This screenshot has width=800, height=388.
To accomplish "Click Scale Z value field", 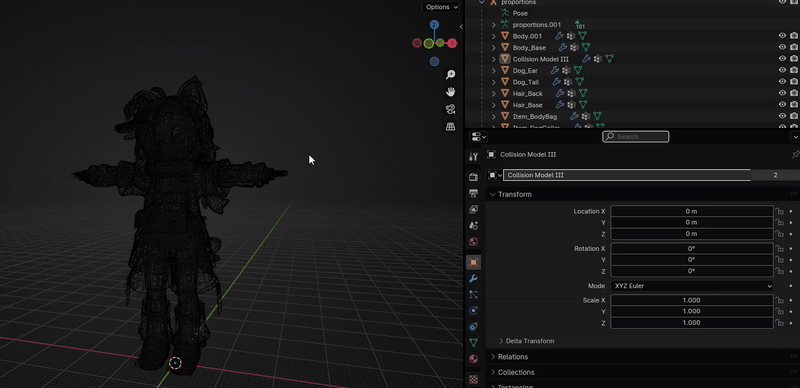I will pos(692,323).
